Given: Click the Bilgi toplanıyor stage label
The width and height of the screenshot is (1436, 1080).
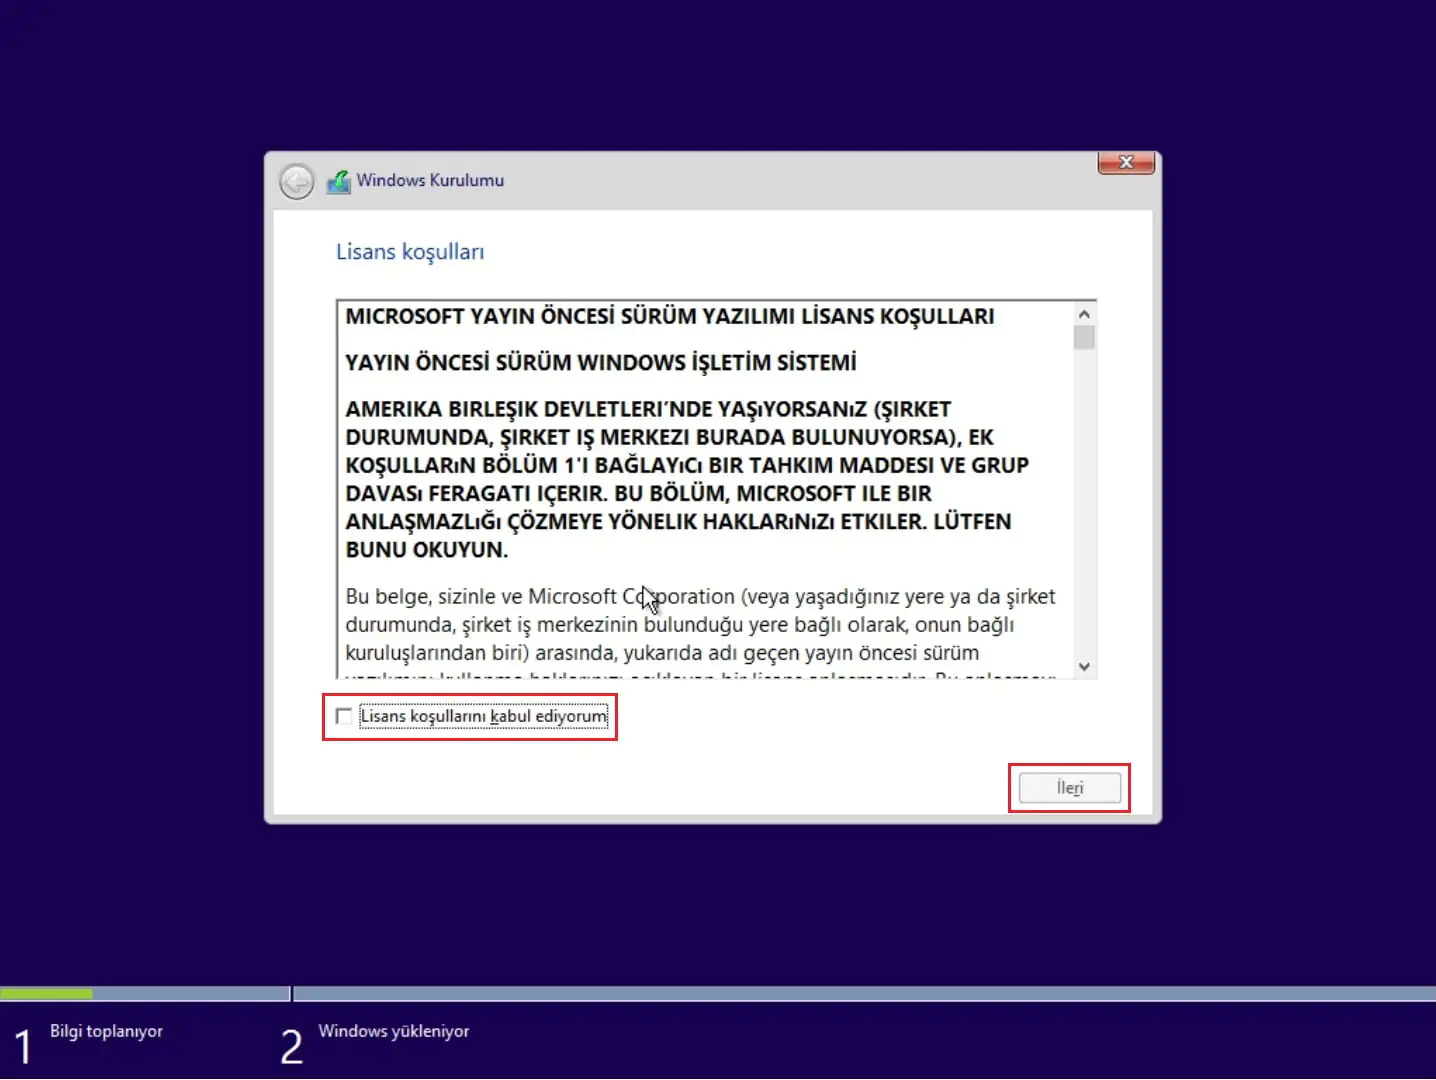Looking at the screenshot, I should tap(104, 1031).
